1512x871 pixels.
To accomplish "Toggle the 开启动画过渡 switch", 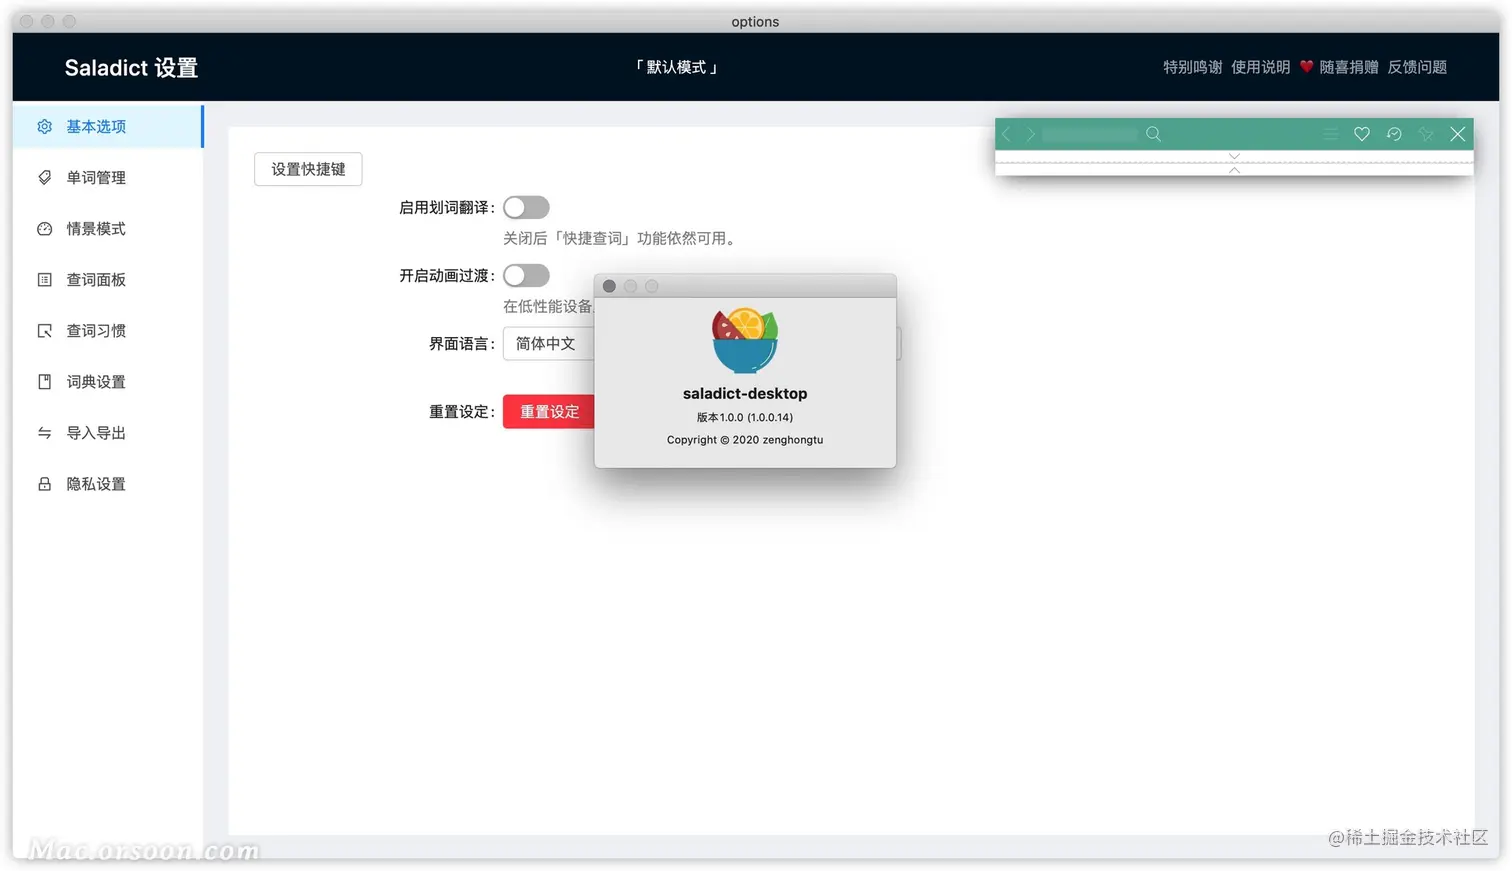I will tap(526, 275).
